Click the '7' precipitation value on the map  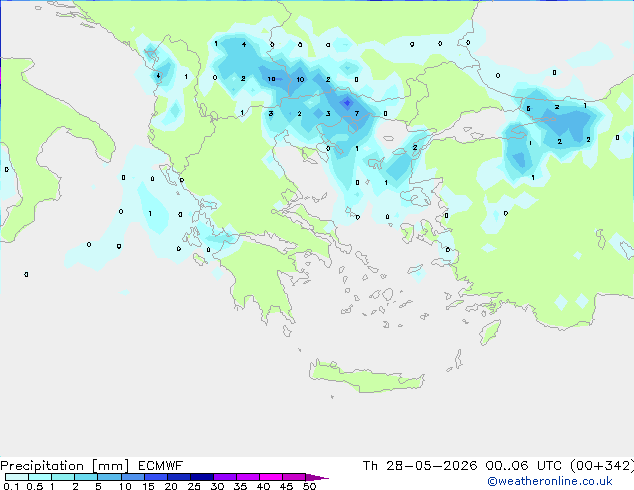click(357, 114)
